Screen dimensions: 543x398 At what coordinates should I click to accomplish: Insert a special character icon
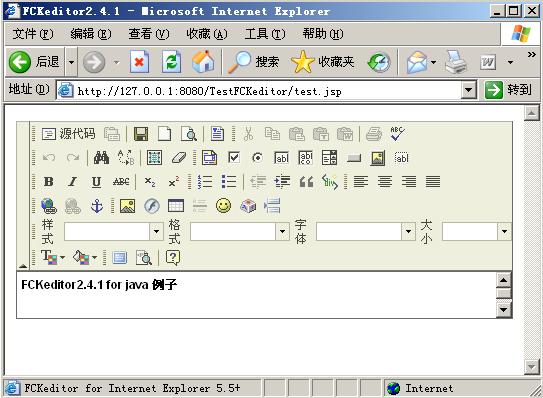[248, 206]
